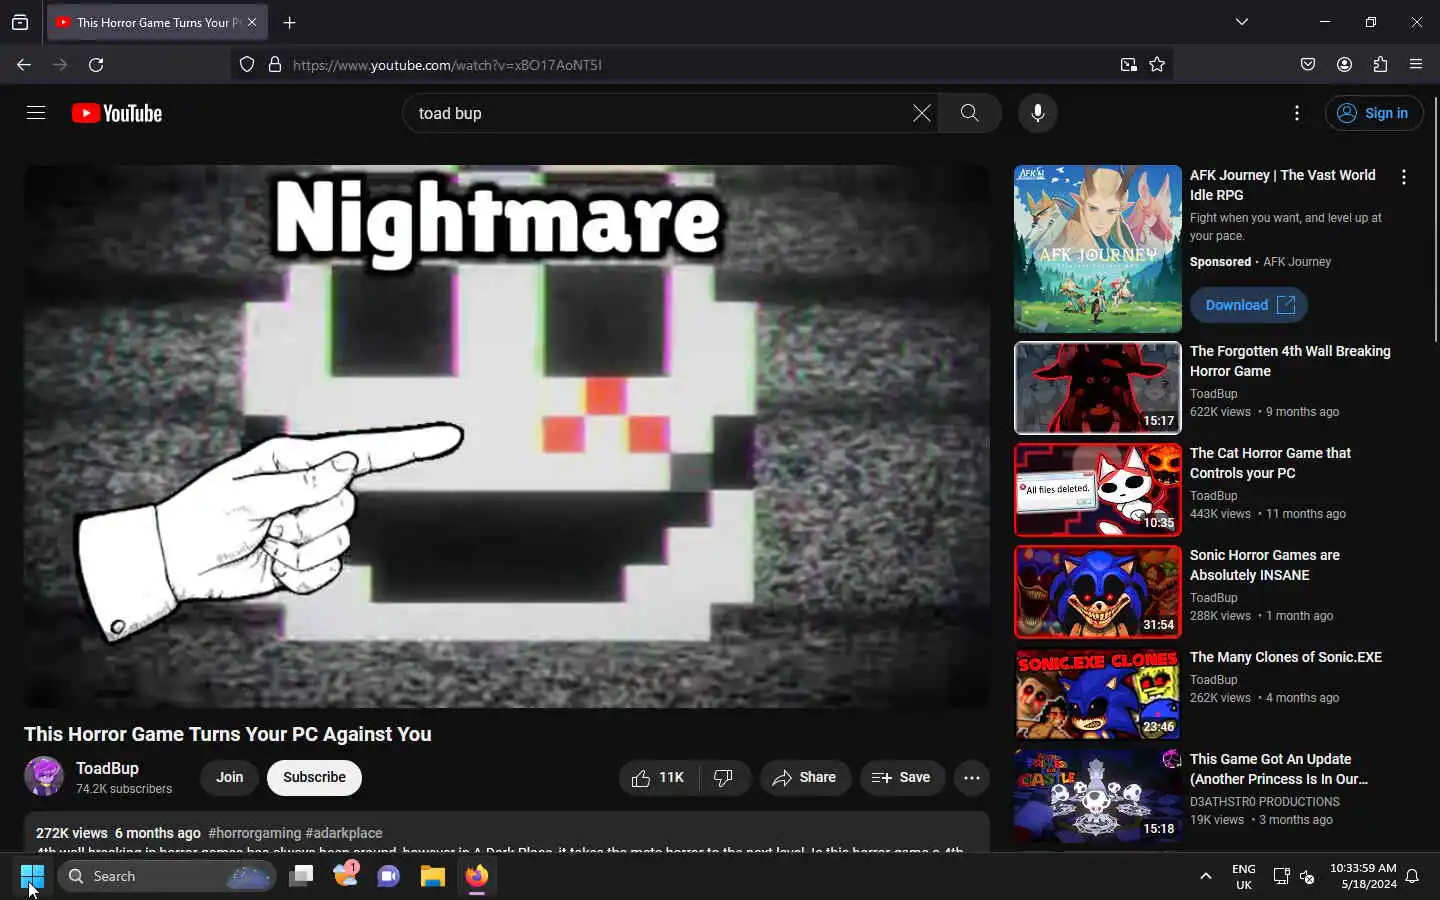Click the AFK Journey Download button
Viewport: 1440px width, 900px height.
click(1249, 305)
